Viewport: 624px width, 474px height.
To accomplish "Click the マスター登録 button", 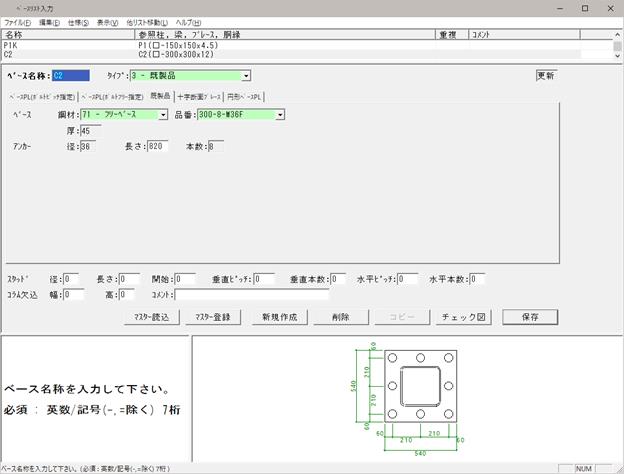I will (x=213, y=317).
